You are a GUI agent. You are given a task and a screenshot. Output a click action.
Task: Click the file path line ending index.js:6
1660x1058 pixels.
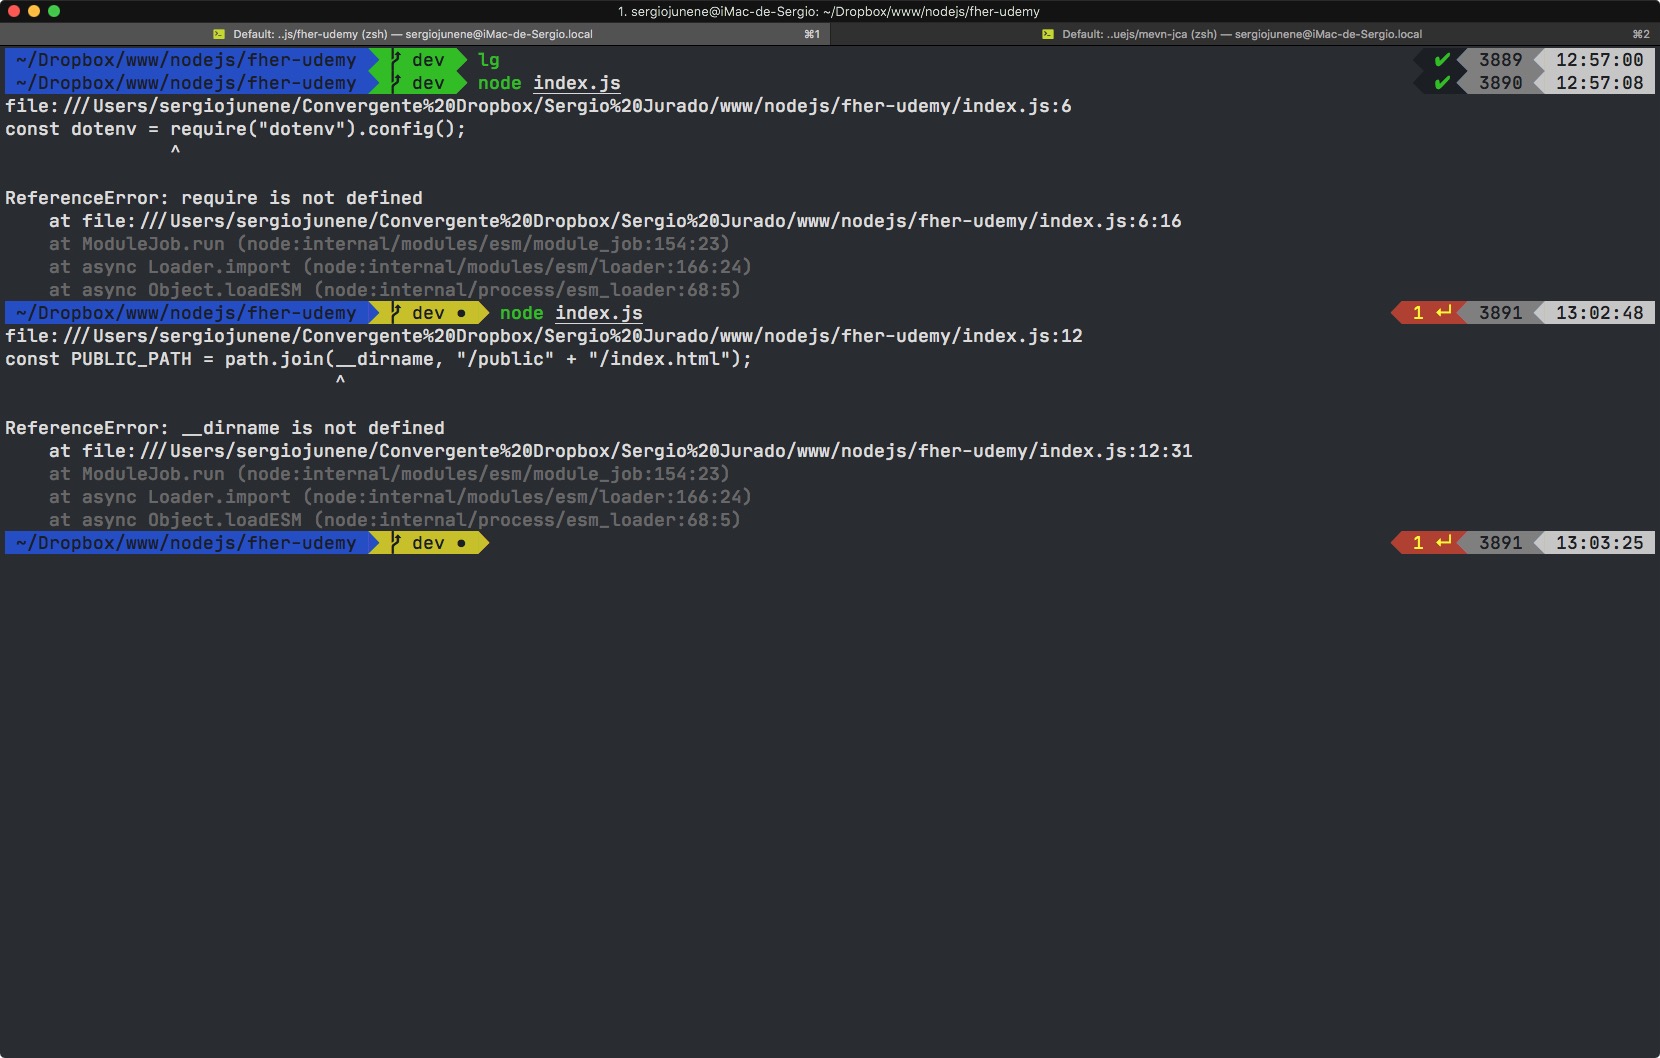coord(538,106)
